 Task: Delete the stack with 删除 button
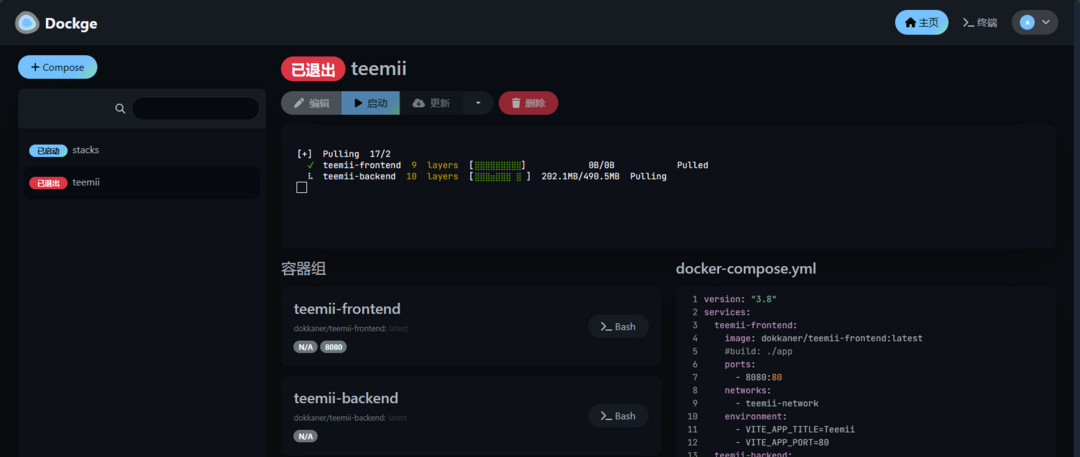(x=528, y=103)
